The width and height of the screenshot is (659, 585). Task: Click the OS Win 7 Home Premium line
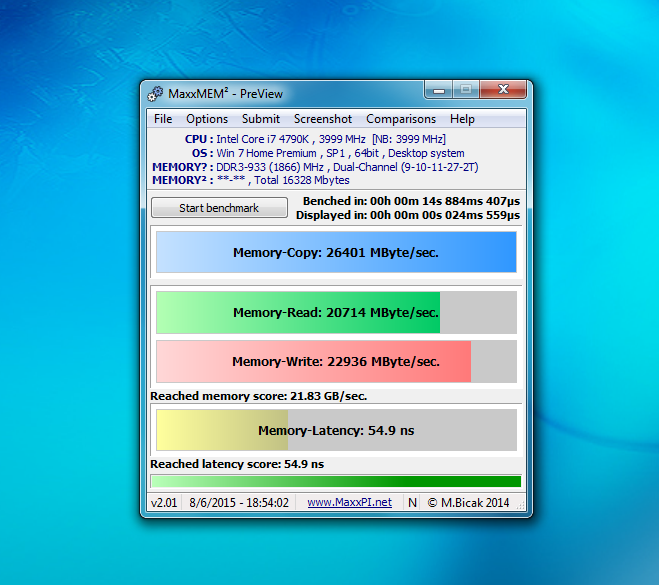328,153
